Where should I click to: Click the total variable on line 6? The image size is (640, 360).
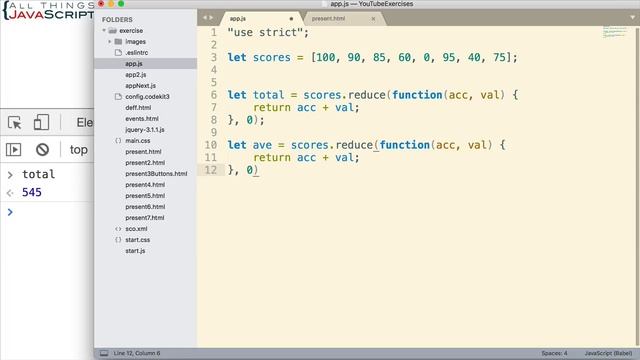click(x=268, y=95)
